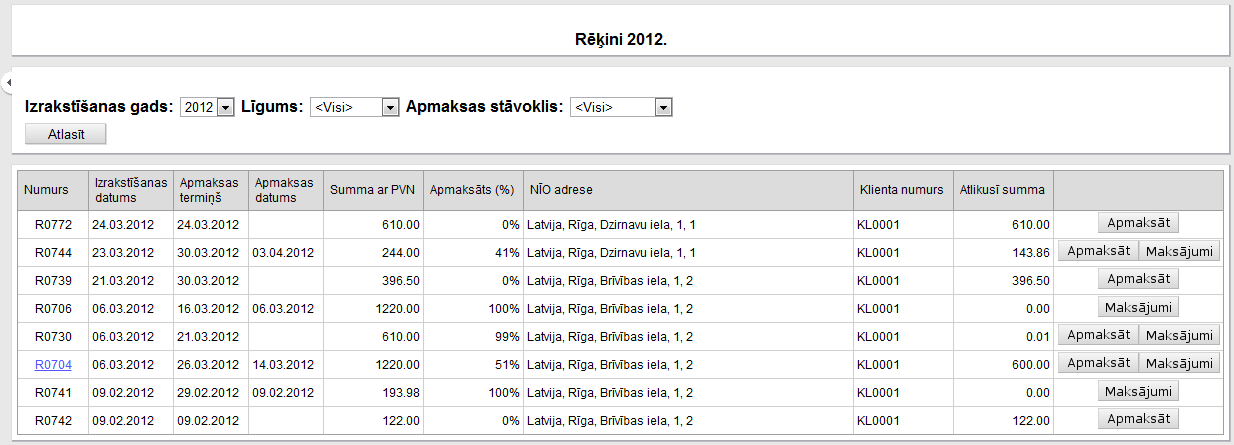Screen dimensions: 1234x445
Task: Click Apmaksāt for invoice R0772
Action: (1138, 223)
